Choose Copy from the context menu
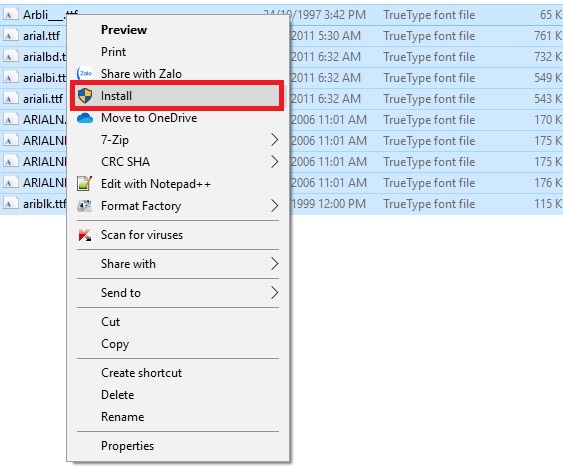The image size is (563, 467). coord(115,344)
